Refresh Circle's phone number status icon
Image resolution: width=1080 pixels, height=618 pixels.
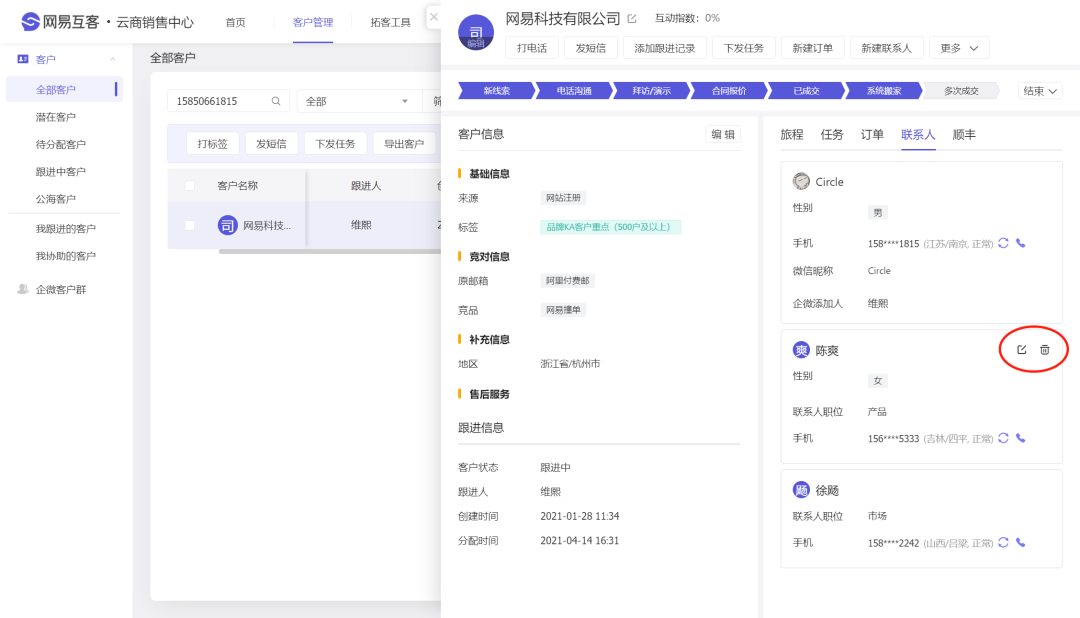(x=1003, y=243)
